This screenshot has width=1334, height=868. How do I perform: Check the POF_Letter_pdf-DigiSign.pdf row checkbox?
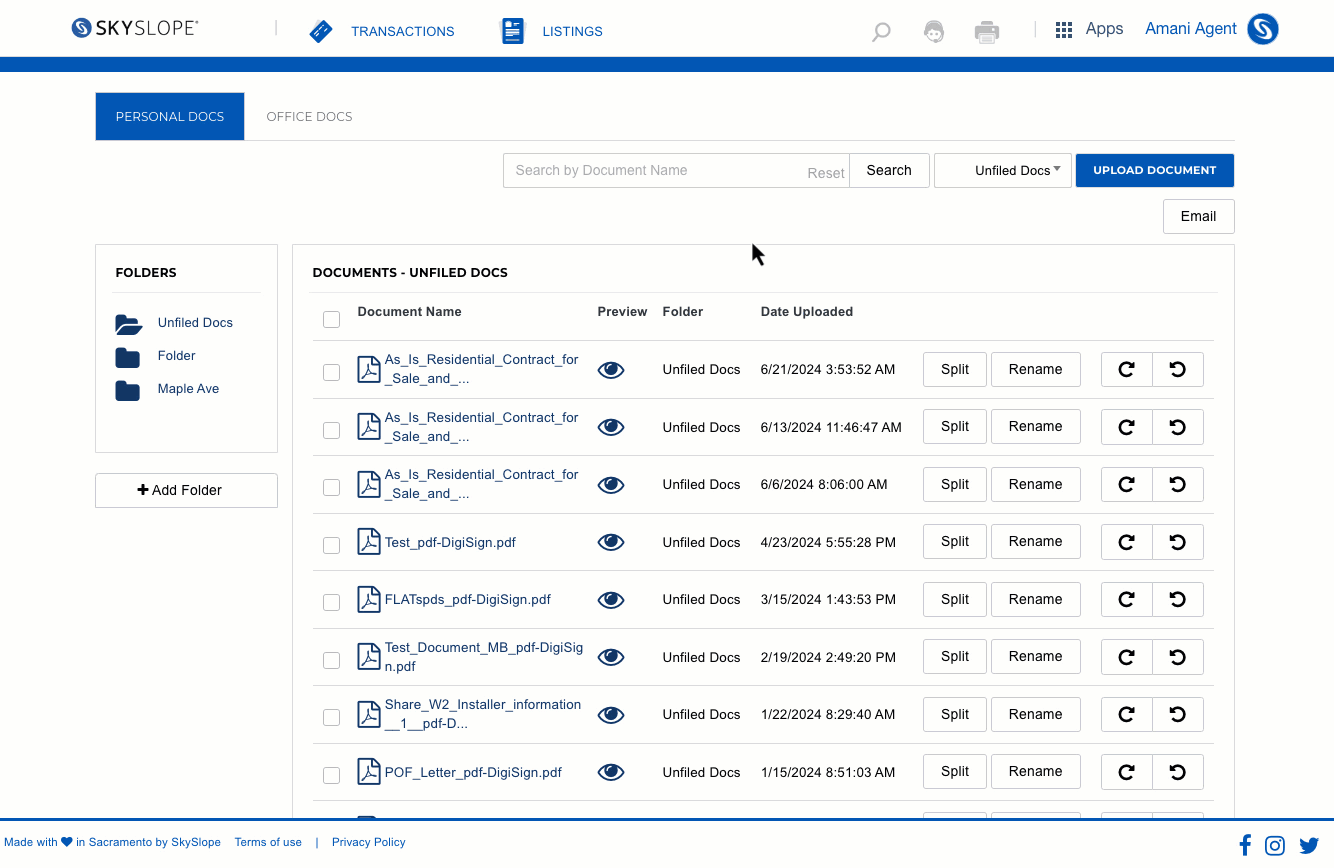point(331,775)
